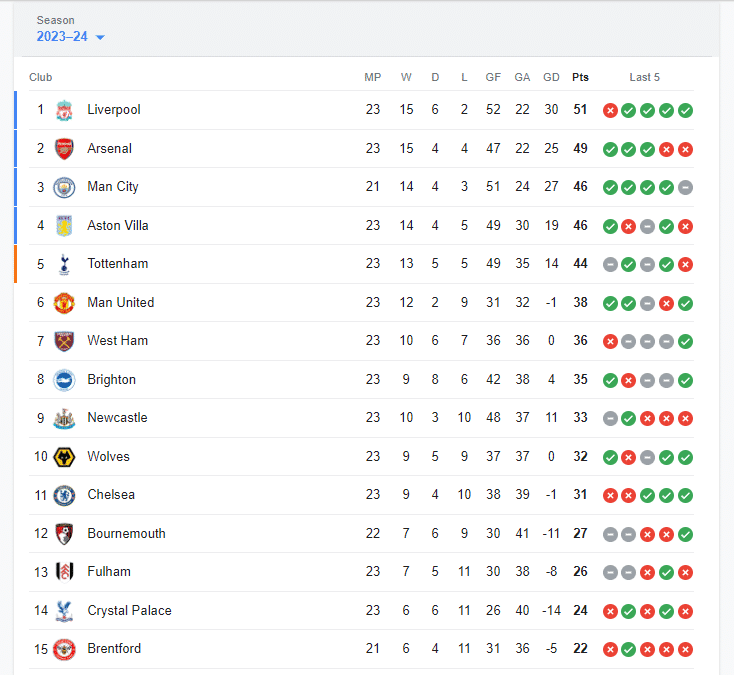Click the Brentford club crest

coord(64,650)
